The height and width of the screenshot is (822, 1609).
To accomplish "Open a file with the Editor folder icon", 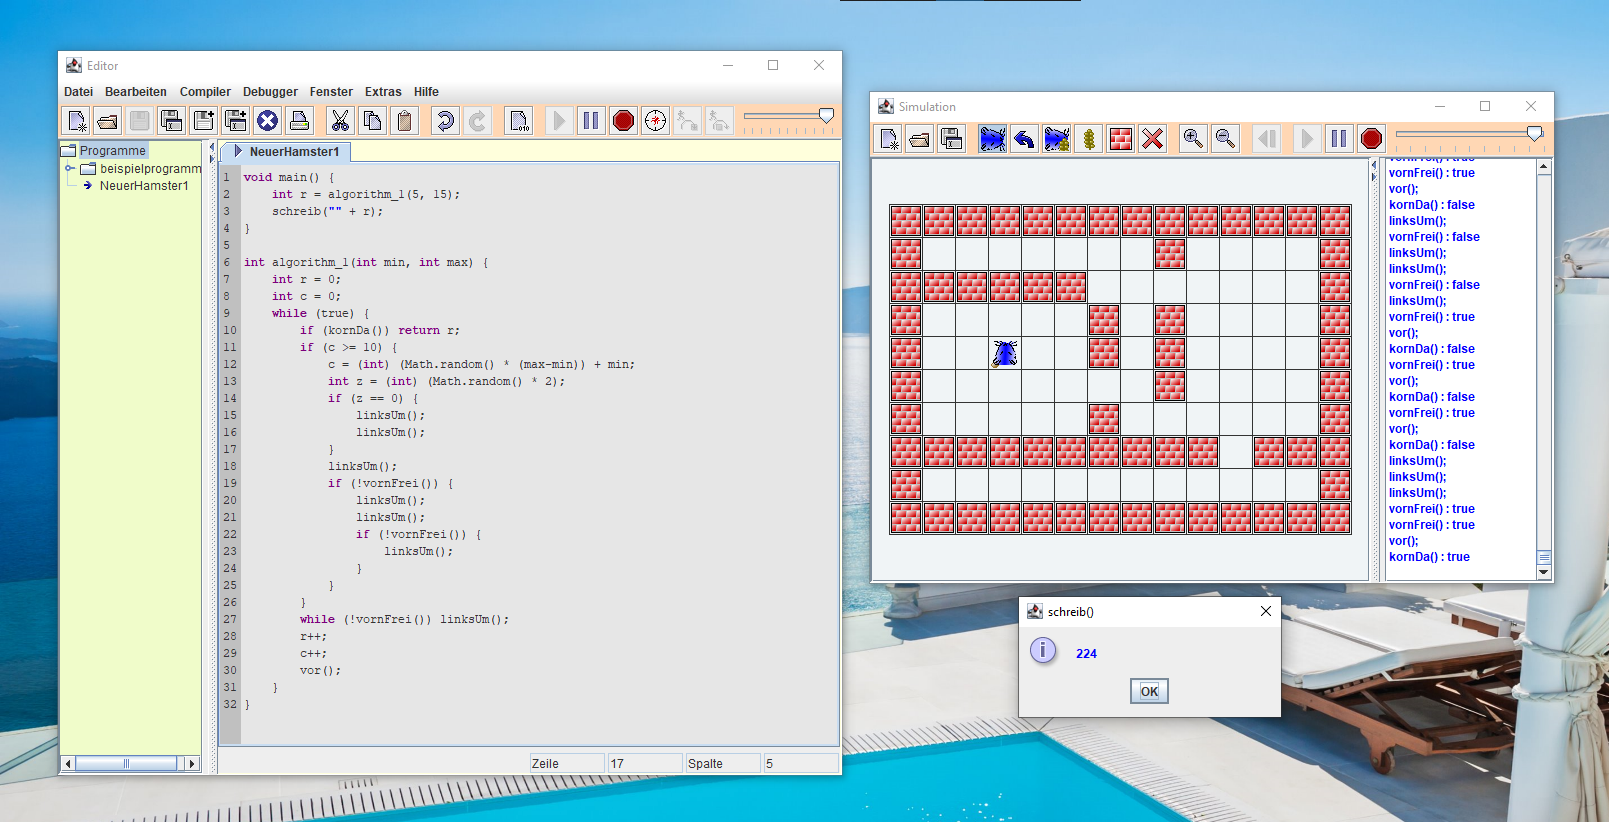I will [x=108, y=121].
